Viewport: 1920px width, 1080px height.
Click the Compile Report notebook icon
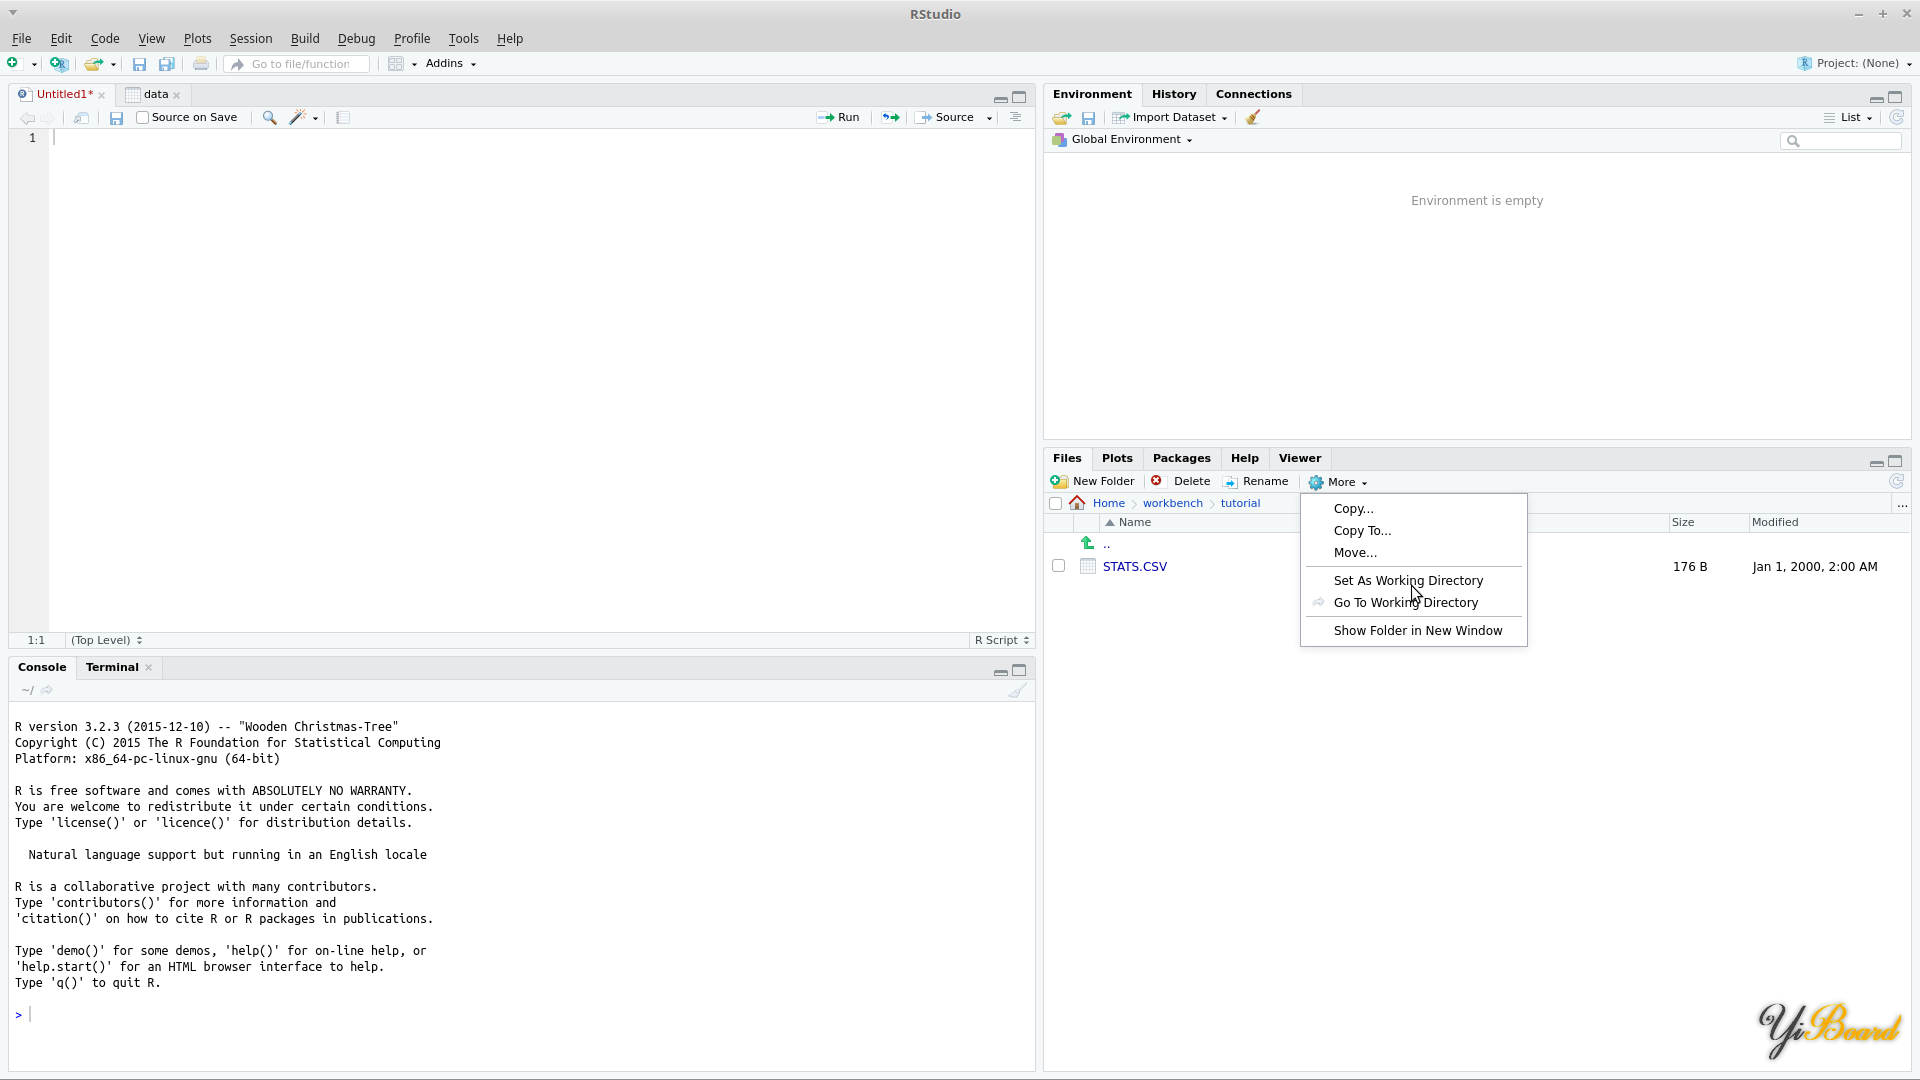tap(343, 118)
